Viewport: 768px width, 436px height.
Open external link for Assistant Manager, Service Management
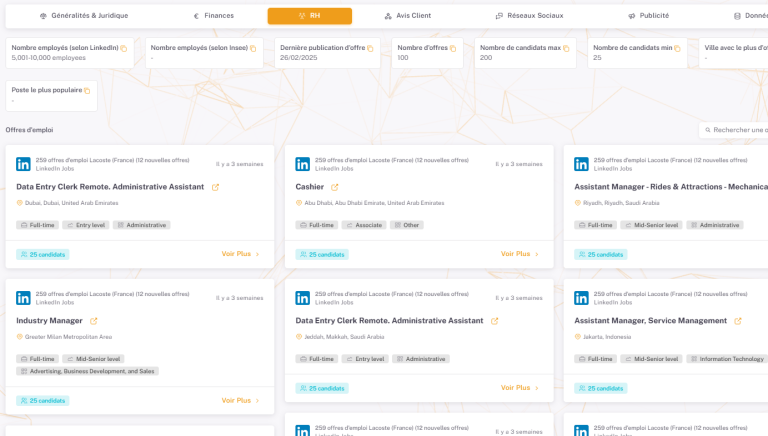(x=738, y=321)
